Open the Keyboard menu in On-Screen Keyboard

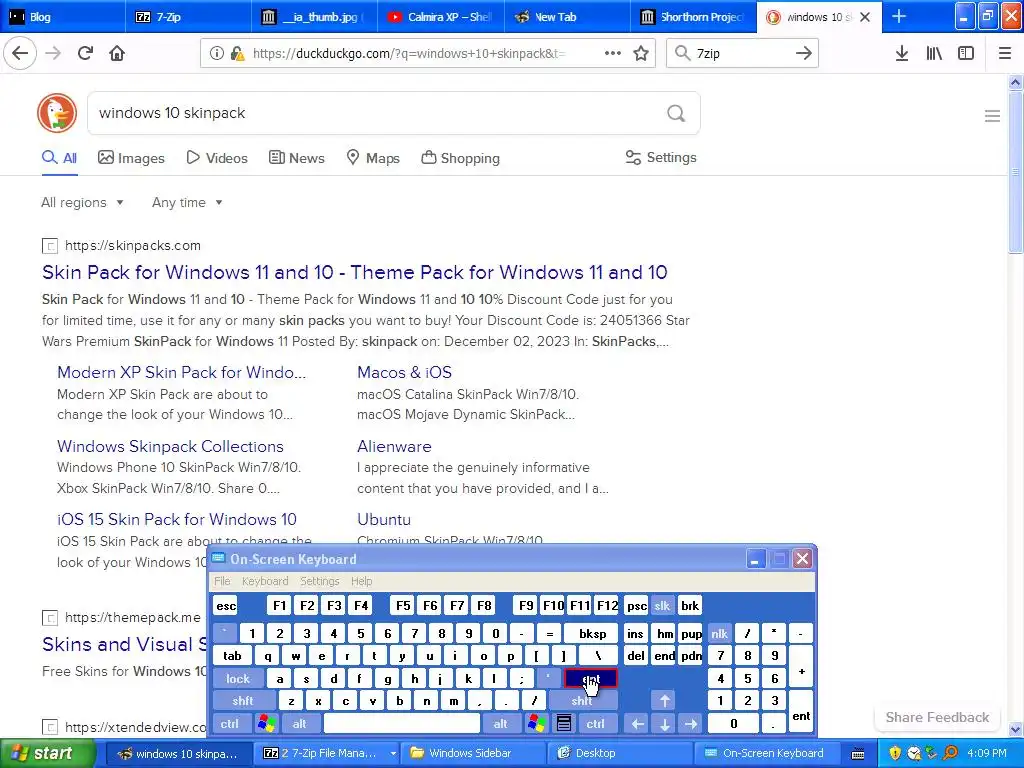(264, 581)
